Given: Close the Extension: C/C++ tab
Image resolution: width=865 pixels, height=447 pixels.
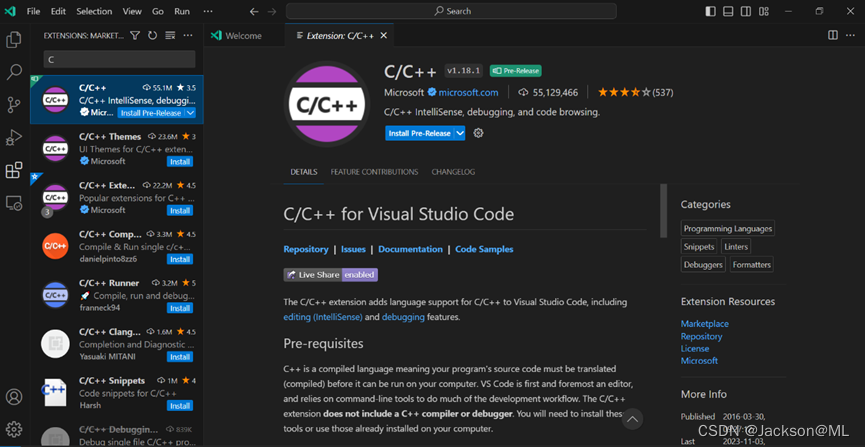Looking at the screenshot, I should 383,36.
